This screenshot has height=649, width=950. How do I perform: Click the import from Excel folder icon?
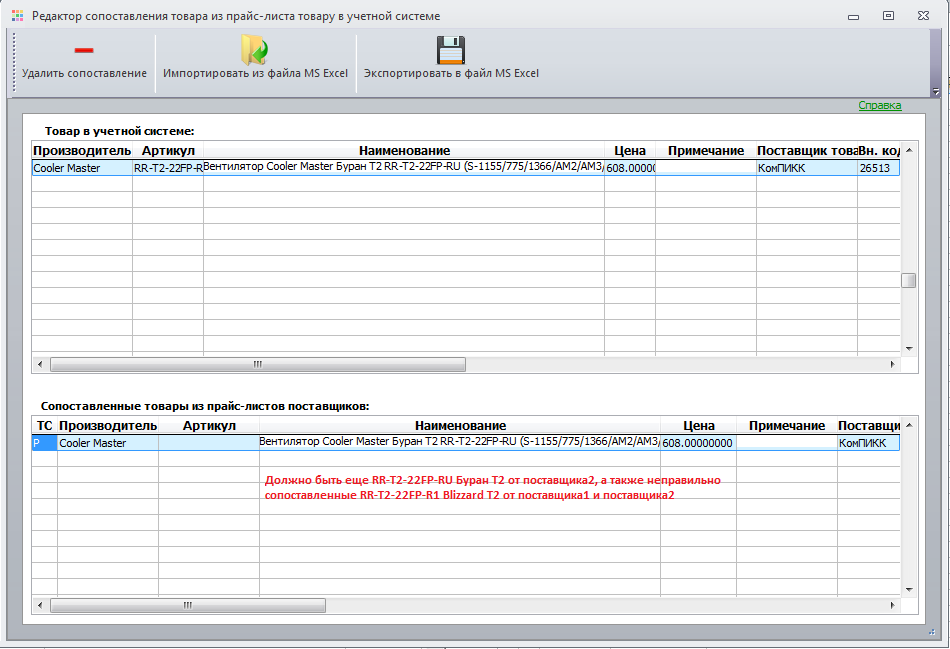tap(254, 50)
